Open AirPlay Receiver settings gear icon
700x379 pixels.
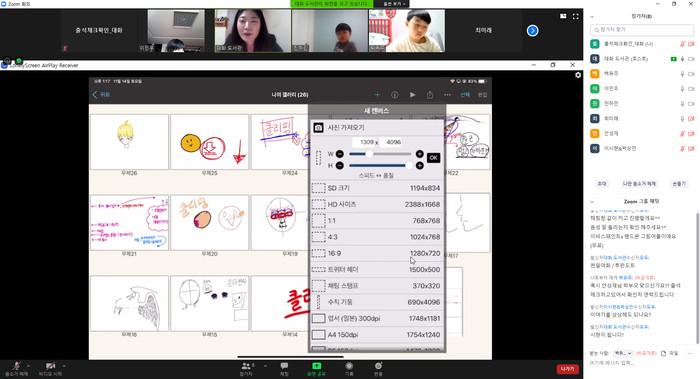578,75
